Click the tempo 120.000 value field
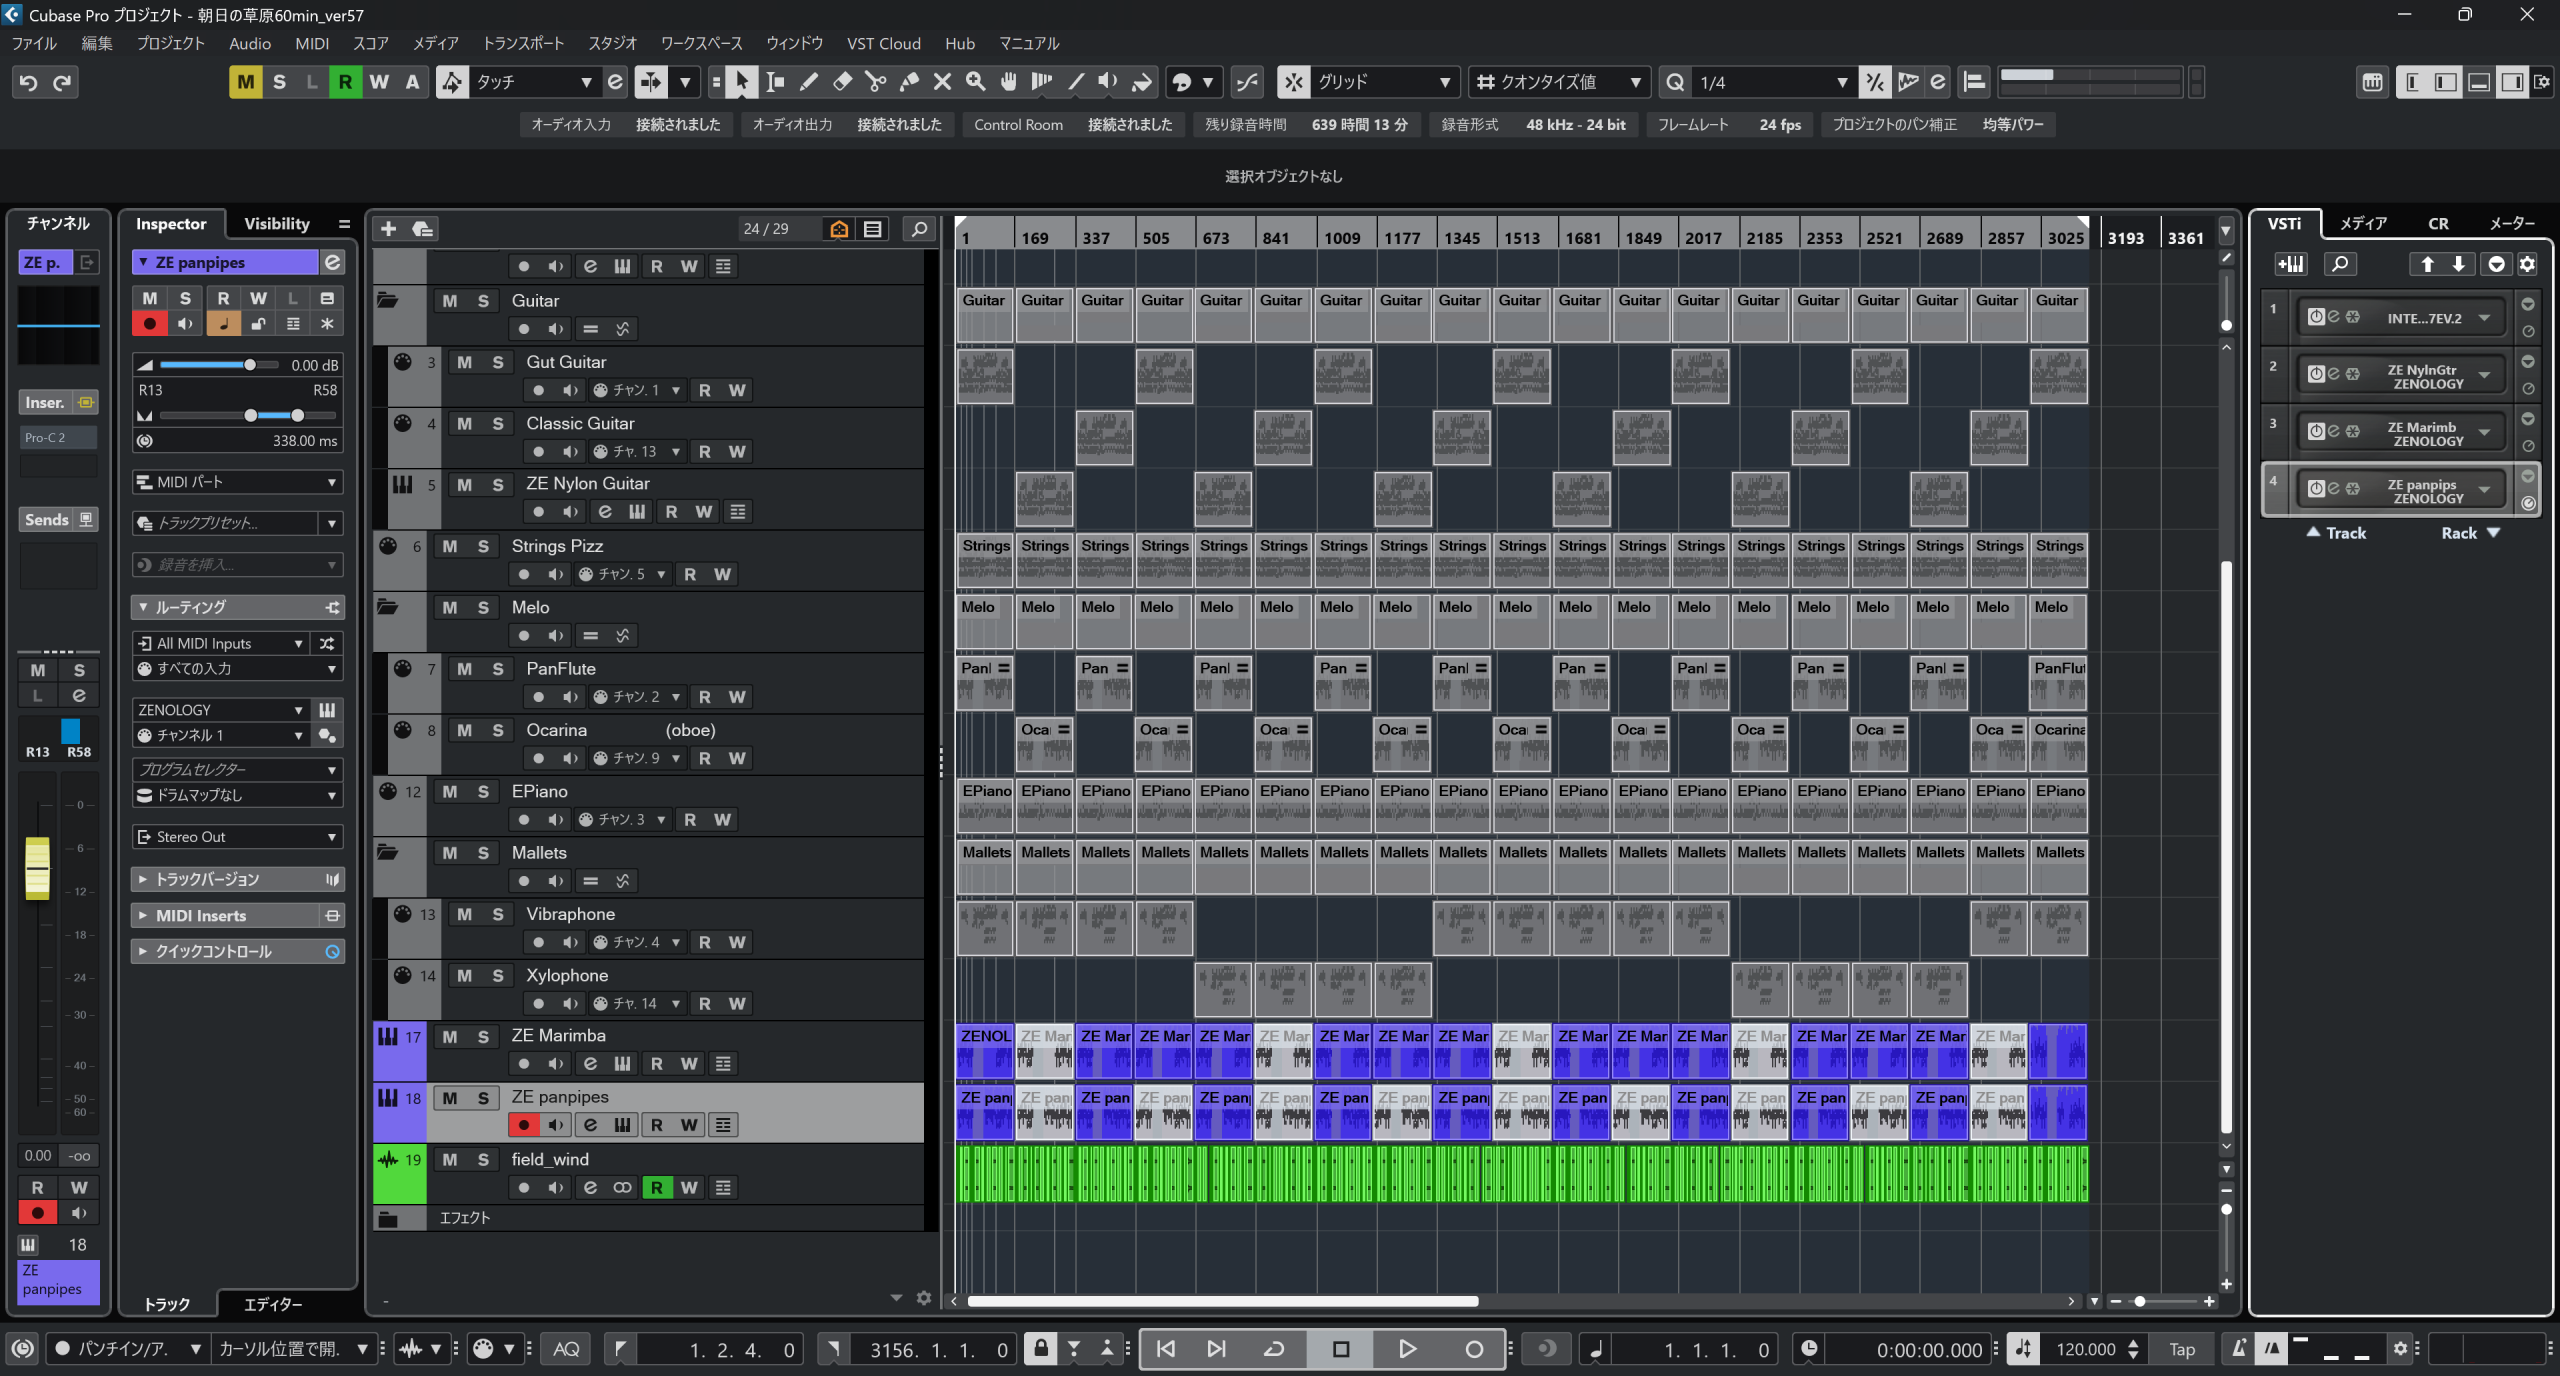Image resolution: width=2560 pixels, height=1376 pixels. 2085,1349
